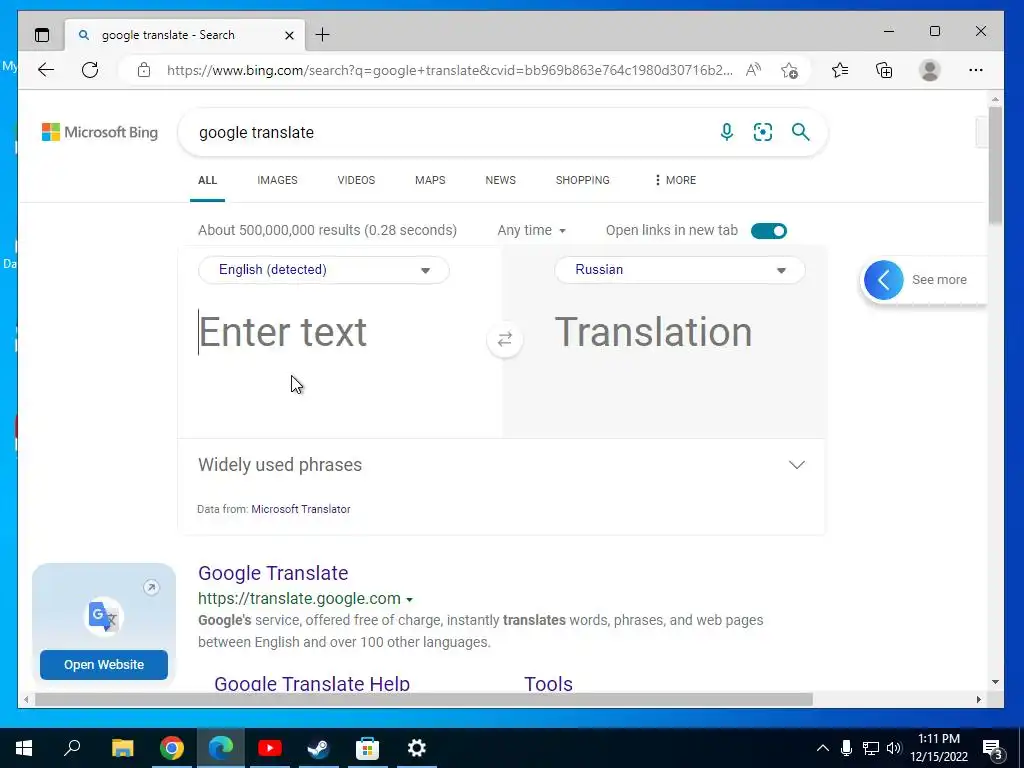Add this page to favorites star icon
The height and width of the screenshot is (768, 1024).
tap(789, 70)
